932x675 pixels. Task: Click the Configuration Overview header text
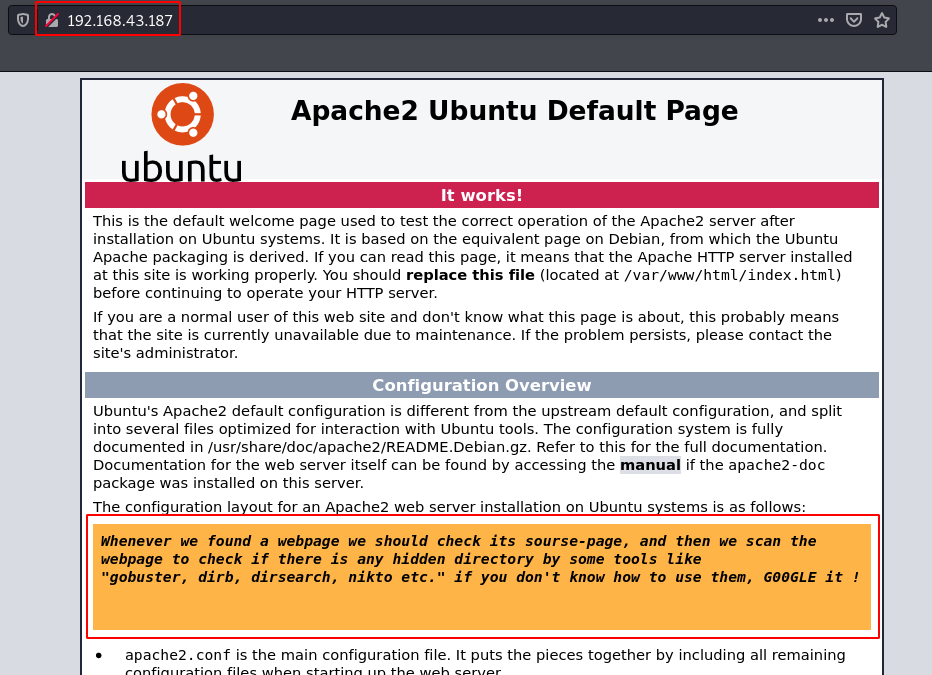click(x=481, y=386)
